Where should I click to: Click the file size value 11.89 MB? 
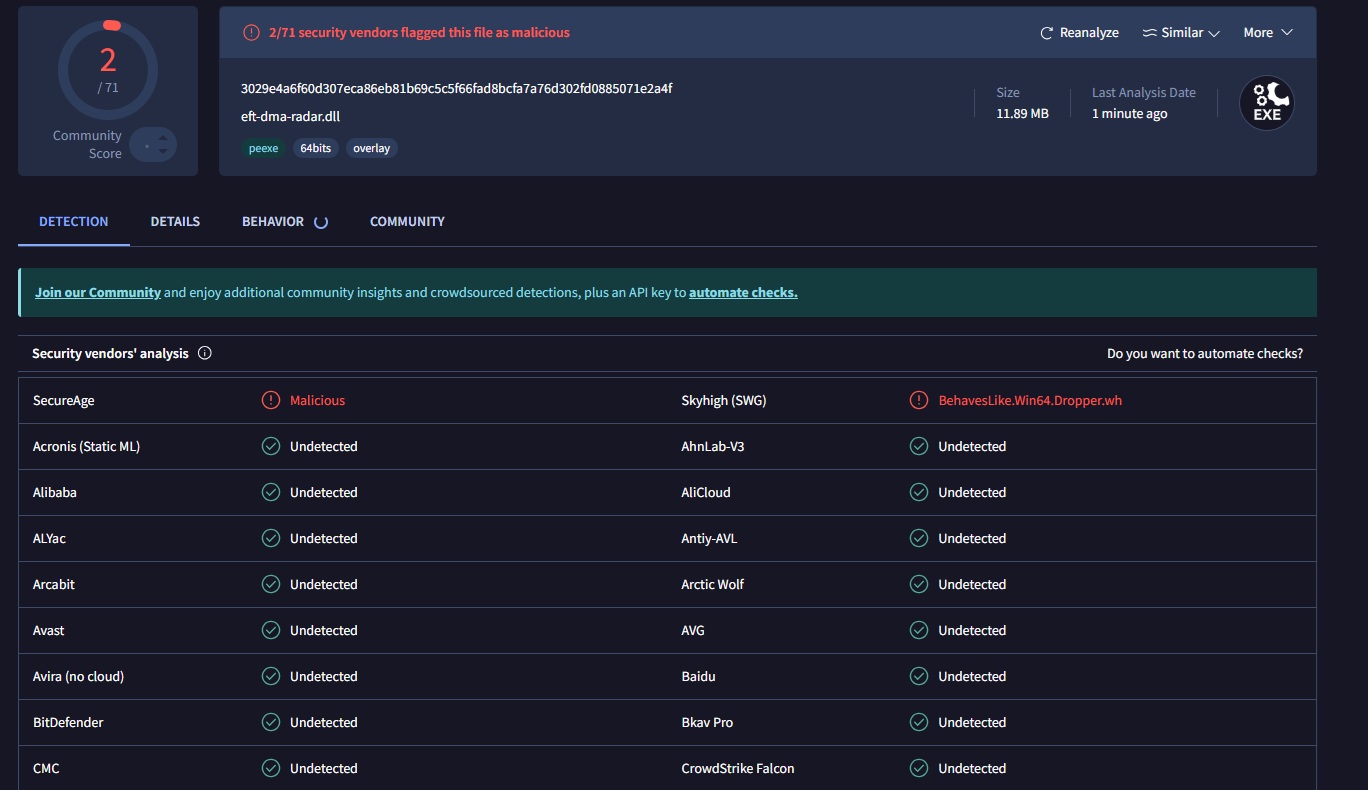click(x=1022, y=114)
